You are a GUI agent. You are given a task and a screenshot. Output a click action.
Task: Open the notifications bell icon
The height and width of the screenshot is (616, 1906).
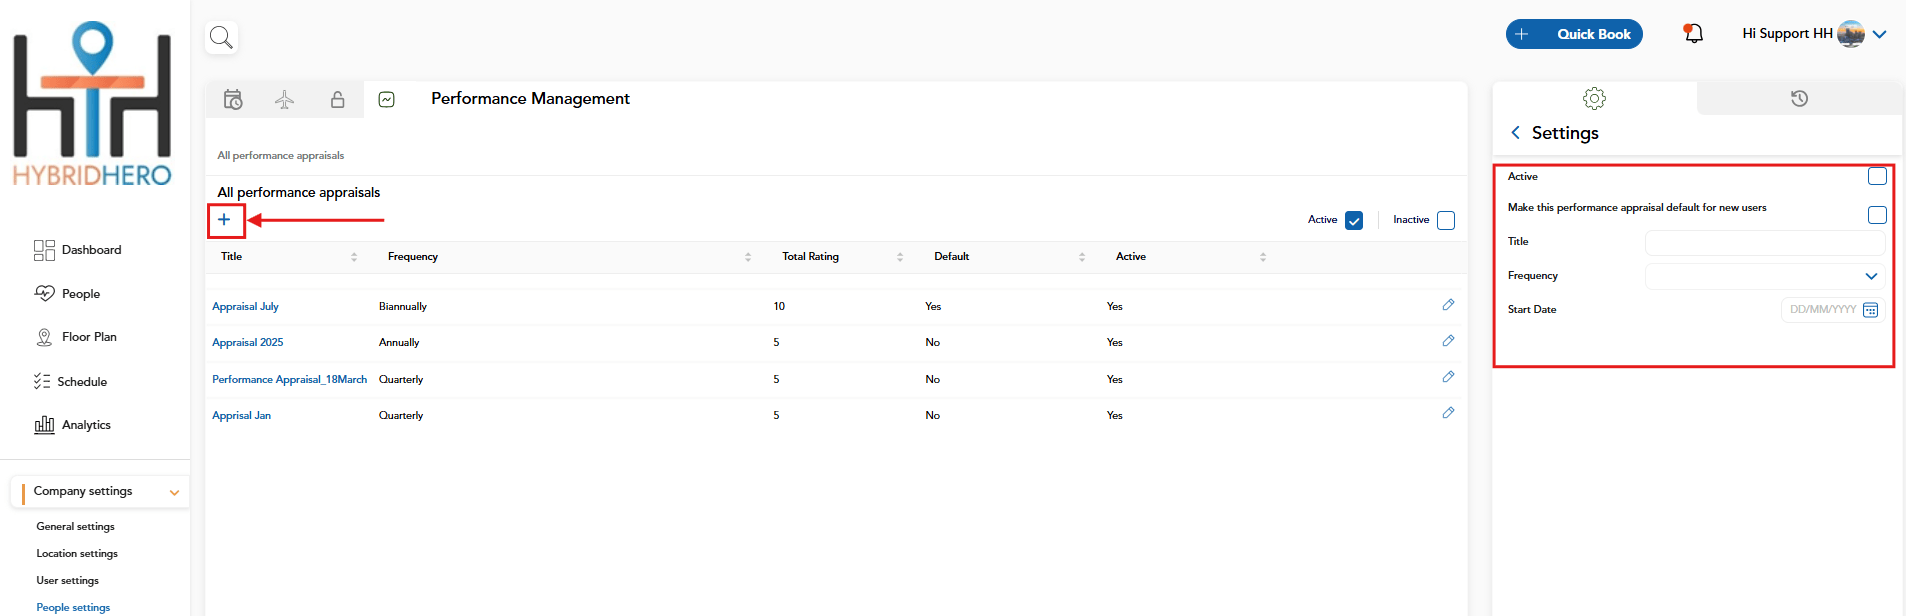pos(1693,33)
